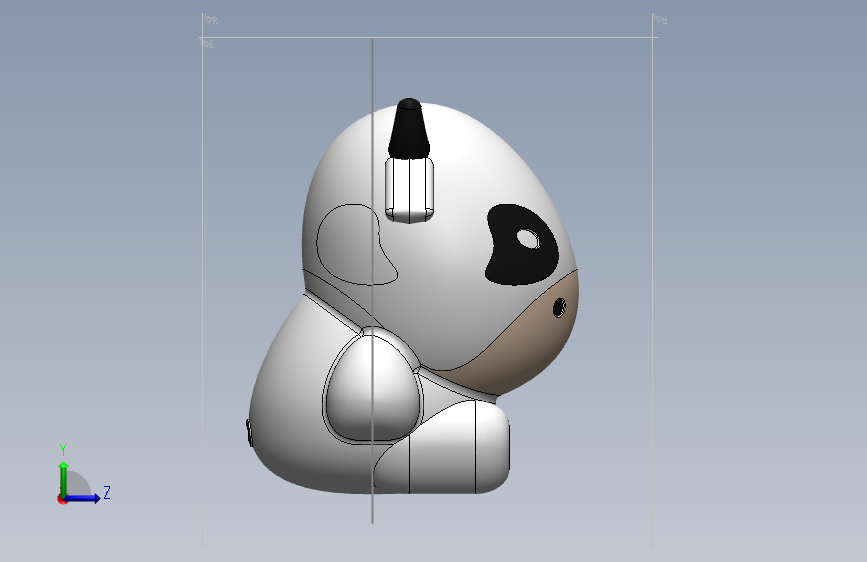Click the white cylinder below the horn
Viewport: 867px width, 562px height.
tap(409, 190)
